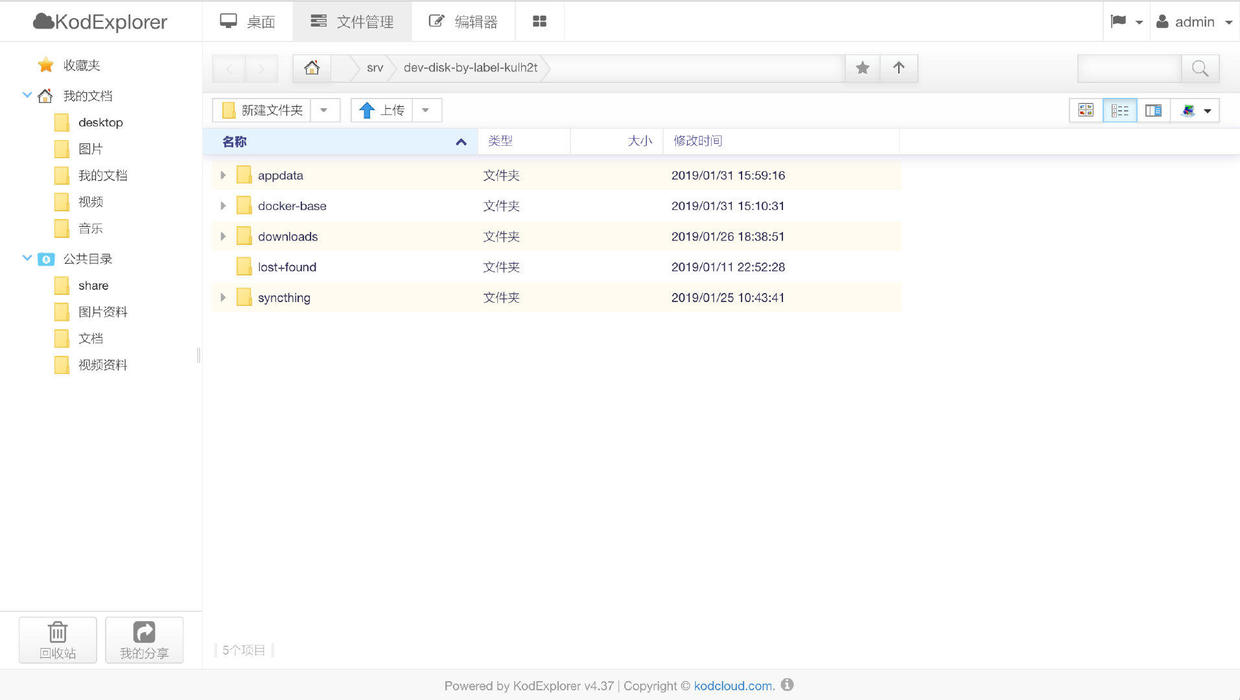The height and width of the screenshot is (700, 1240).
Task: Click 新建文件夹 new folder button
Action: pos(262,110)
